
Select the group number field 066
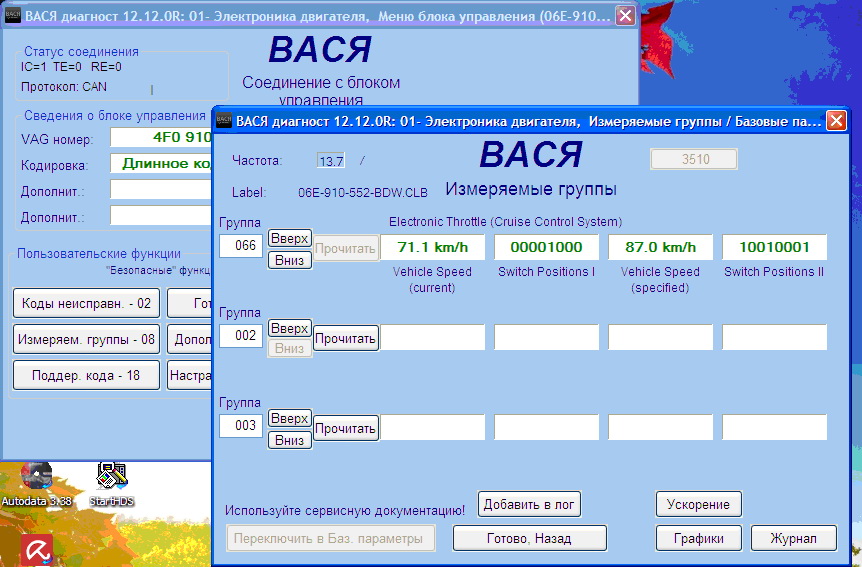tap(241, 246)
